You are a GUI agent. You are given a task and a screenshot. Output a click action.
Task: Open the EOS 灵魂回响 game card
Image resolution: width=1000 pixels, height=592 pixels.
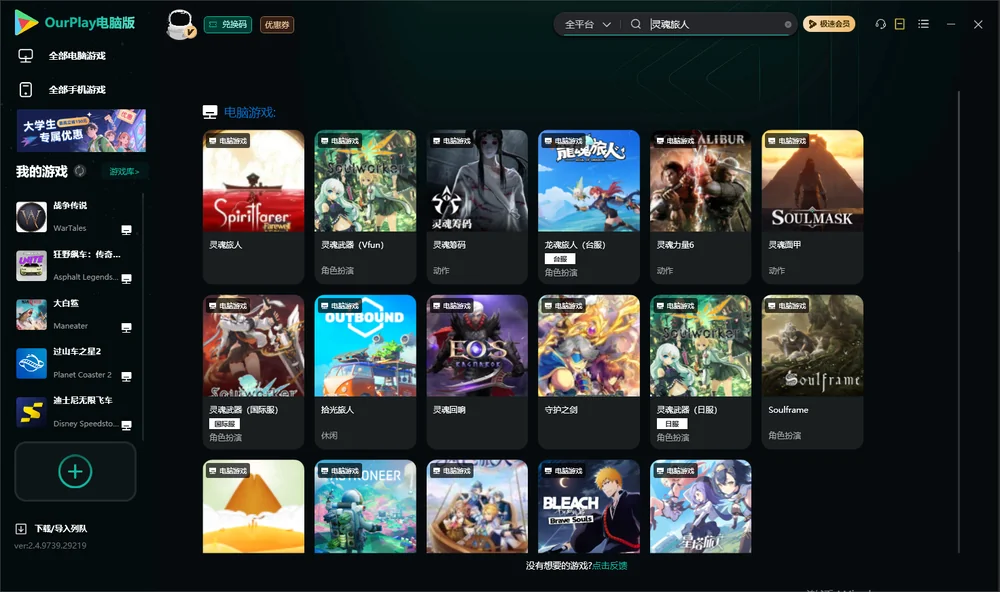click(477, 371)
